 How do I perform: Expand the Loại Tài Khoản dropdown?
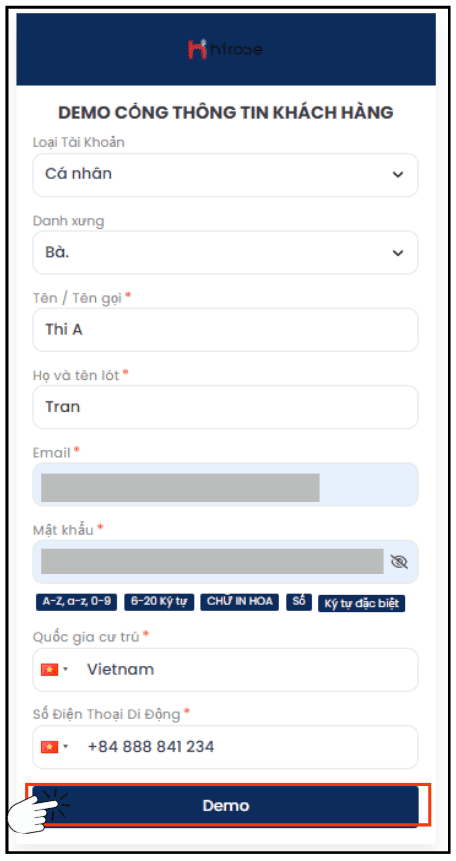tap(225, 175)
